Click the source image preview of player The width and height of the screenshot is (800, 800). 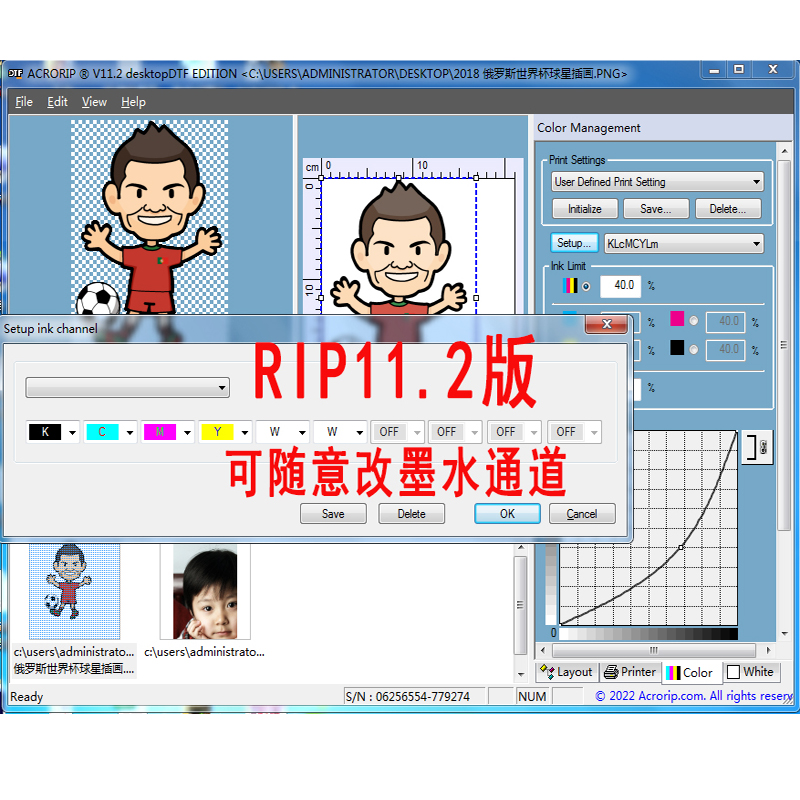(x=149, y=217)
